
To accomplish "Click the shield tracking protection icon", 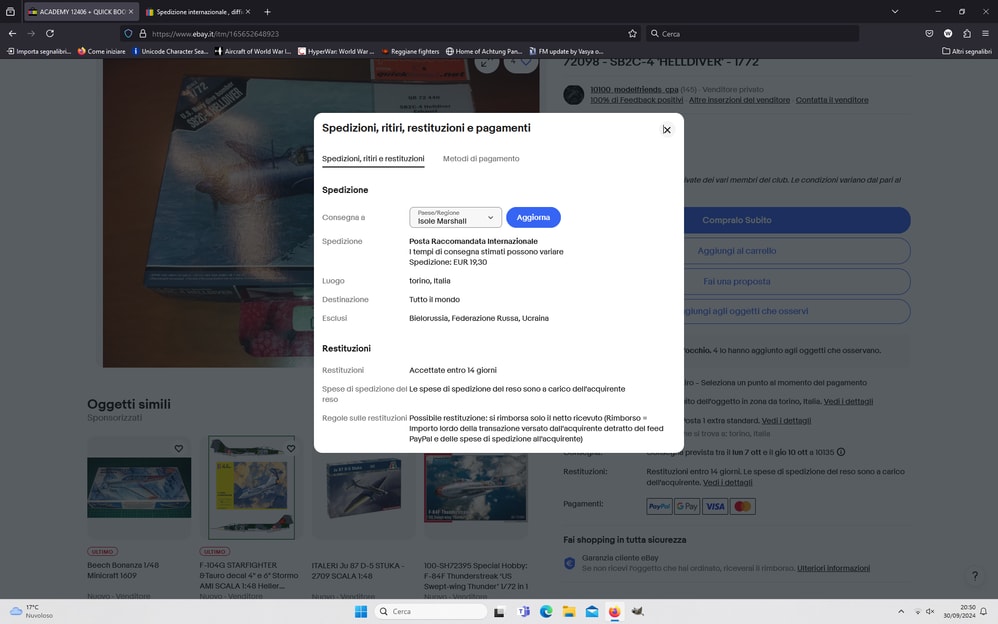I will click(128, 33).
